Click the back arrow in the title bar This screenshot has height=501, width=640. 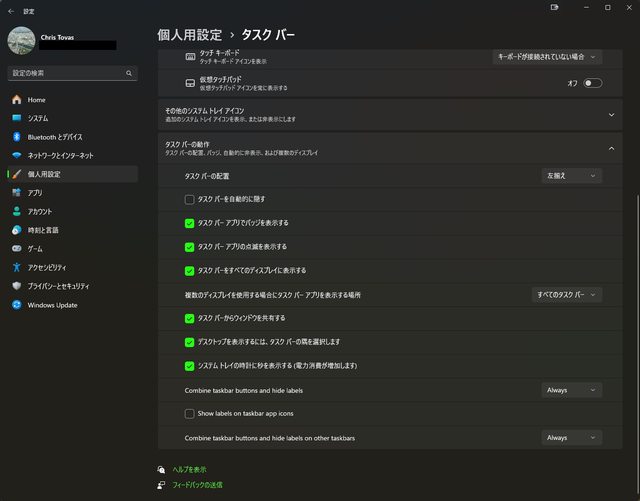[10, 9]
